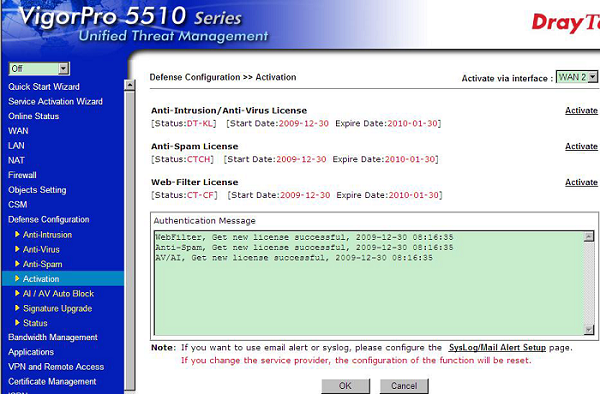The image size is (600, 394).
Task: Click the yellow arrow beside AI / AV Auto Block
Action: point(17,293)
